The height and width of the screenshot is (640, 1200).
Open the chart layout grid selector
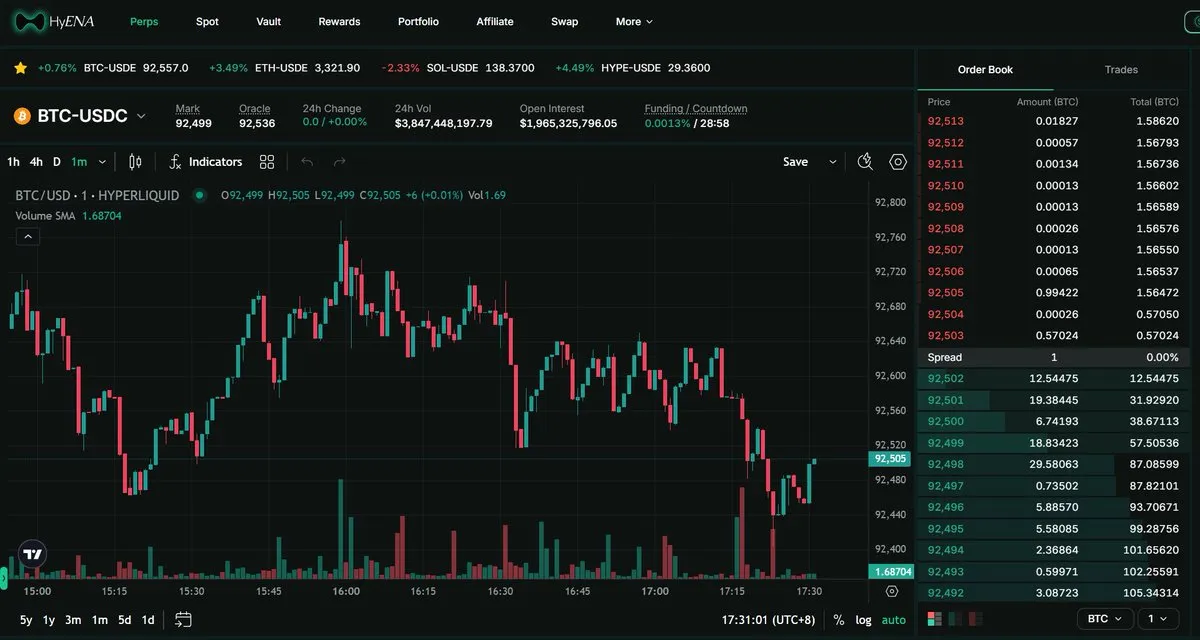click(267, 162)
